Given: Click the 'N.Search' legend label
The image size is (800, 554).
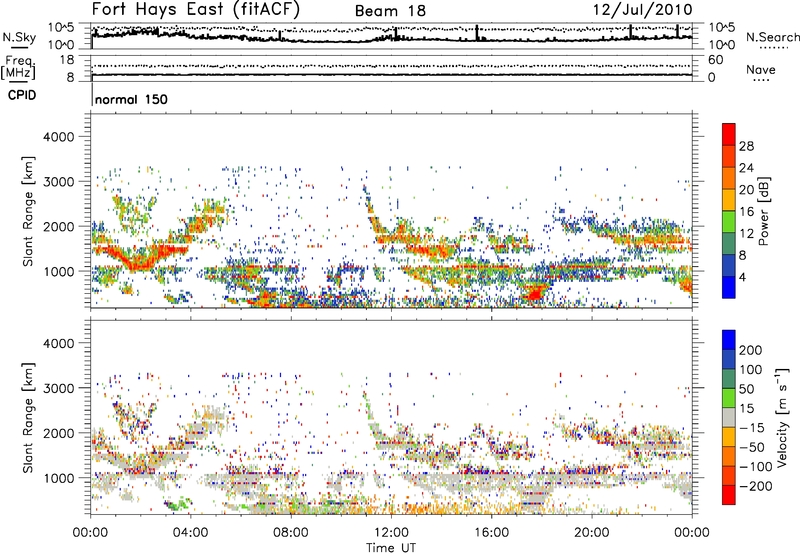Looking at the screenshot, I should point(772,37).
